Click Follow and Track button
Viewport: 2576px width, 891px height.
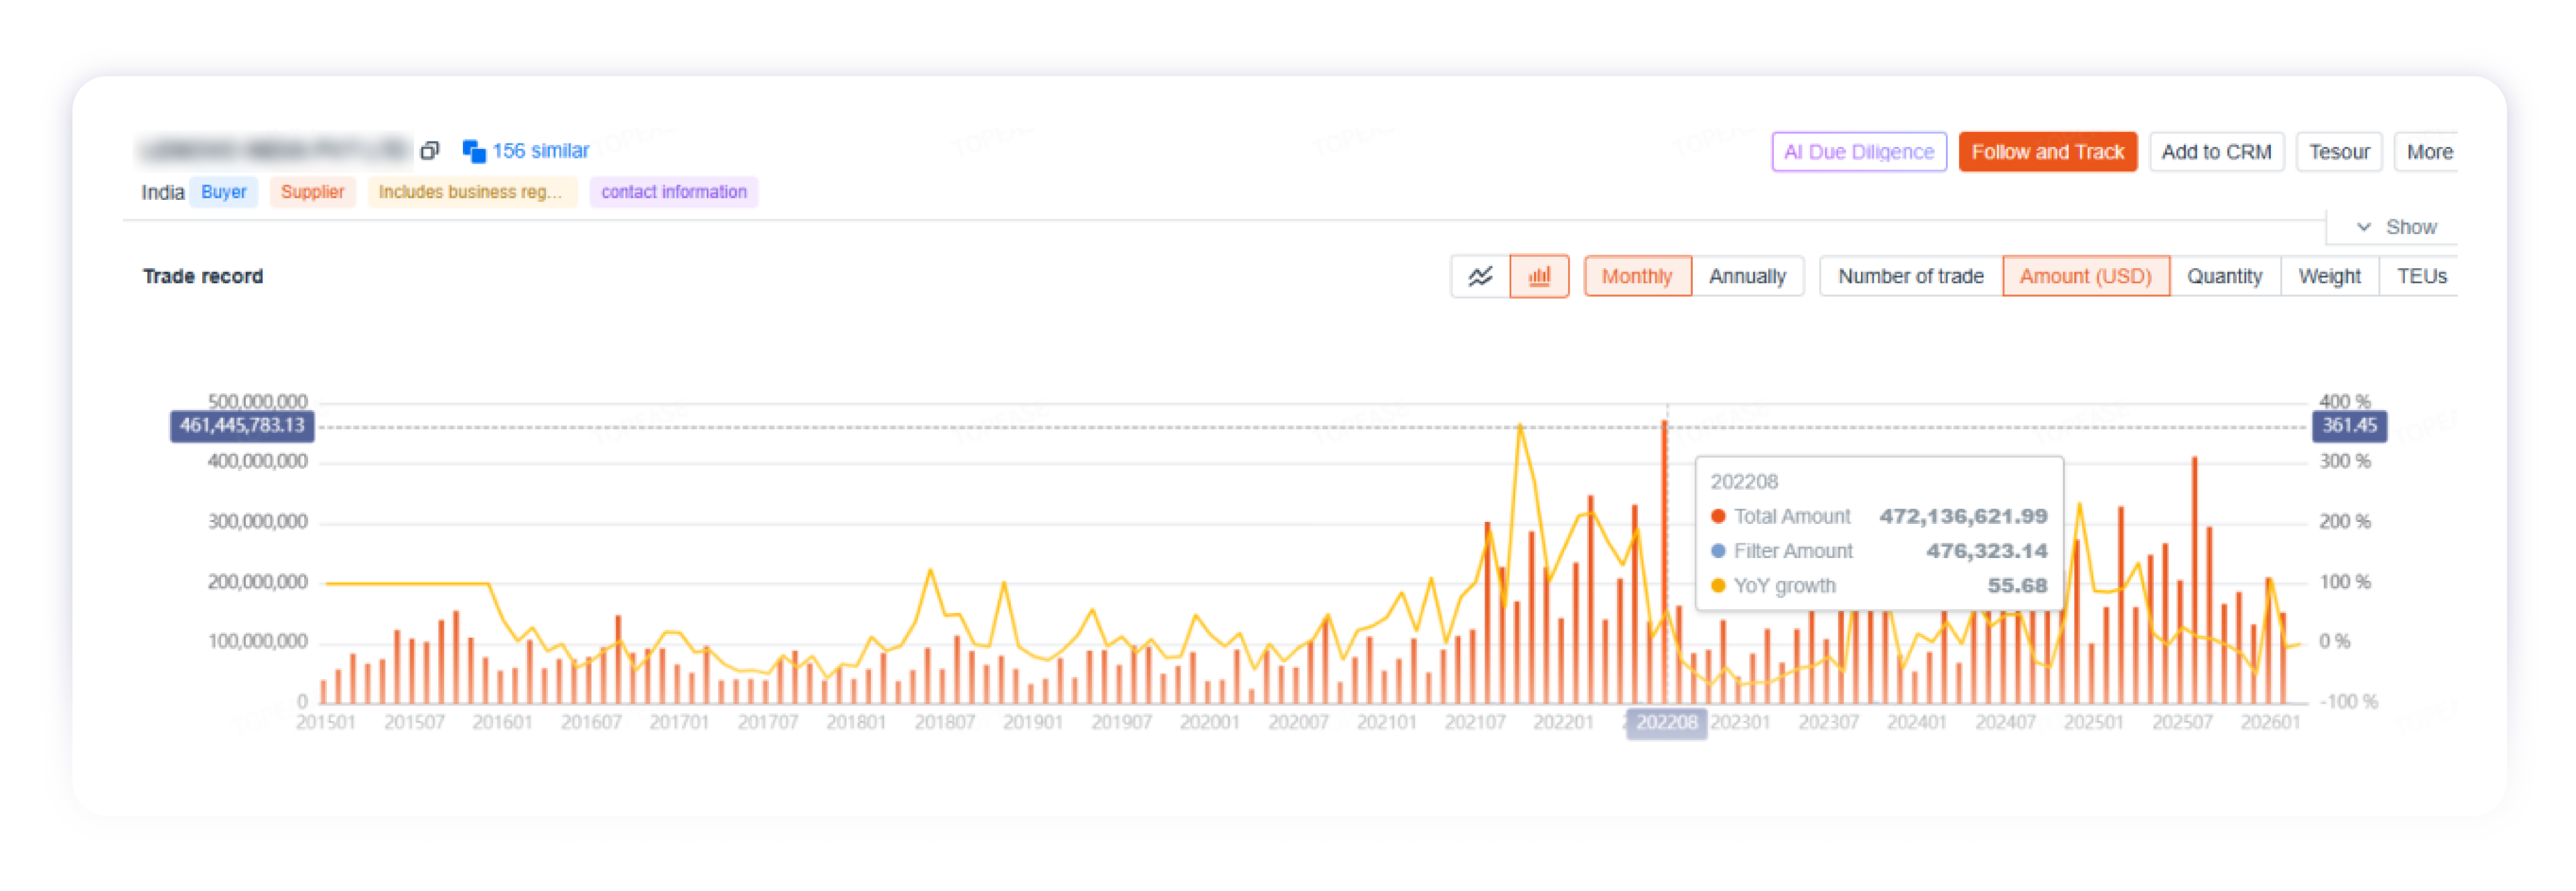[2047, 152]
